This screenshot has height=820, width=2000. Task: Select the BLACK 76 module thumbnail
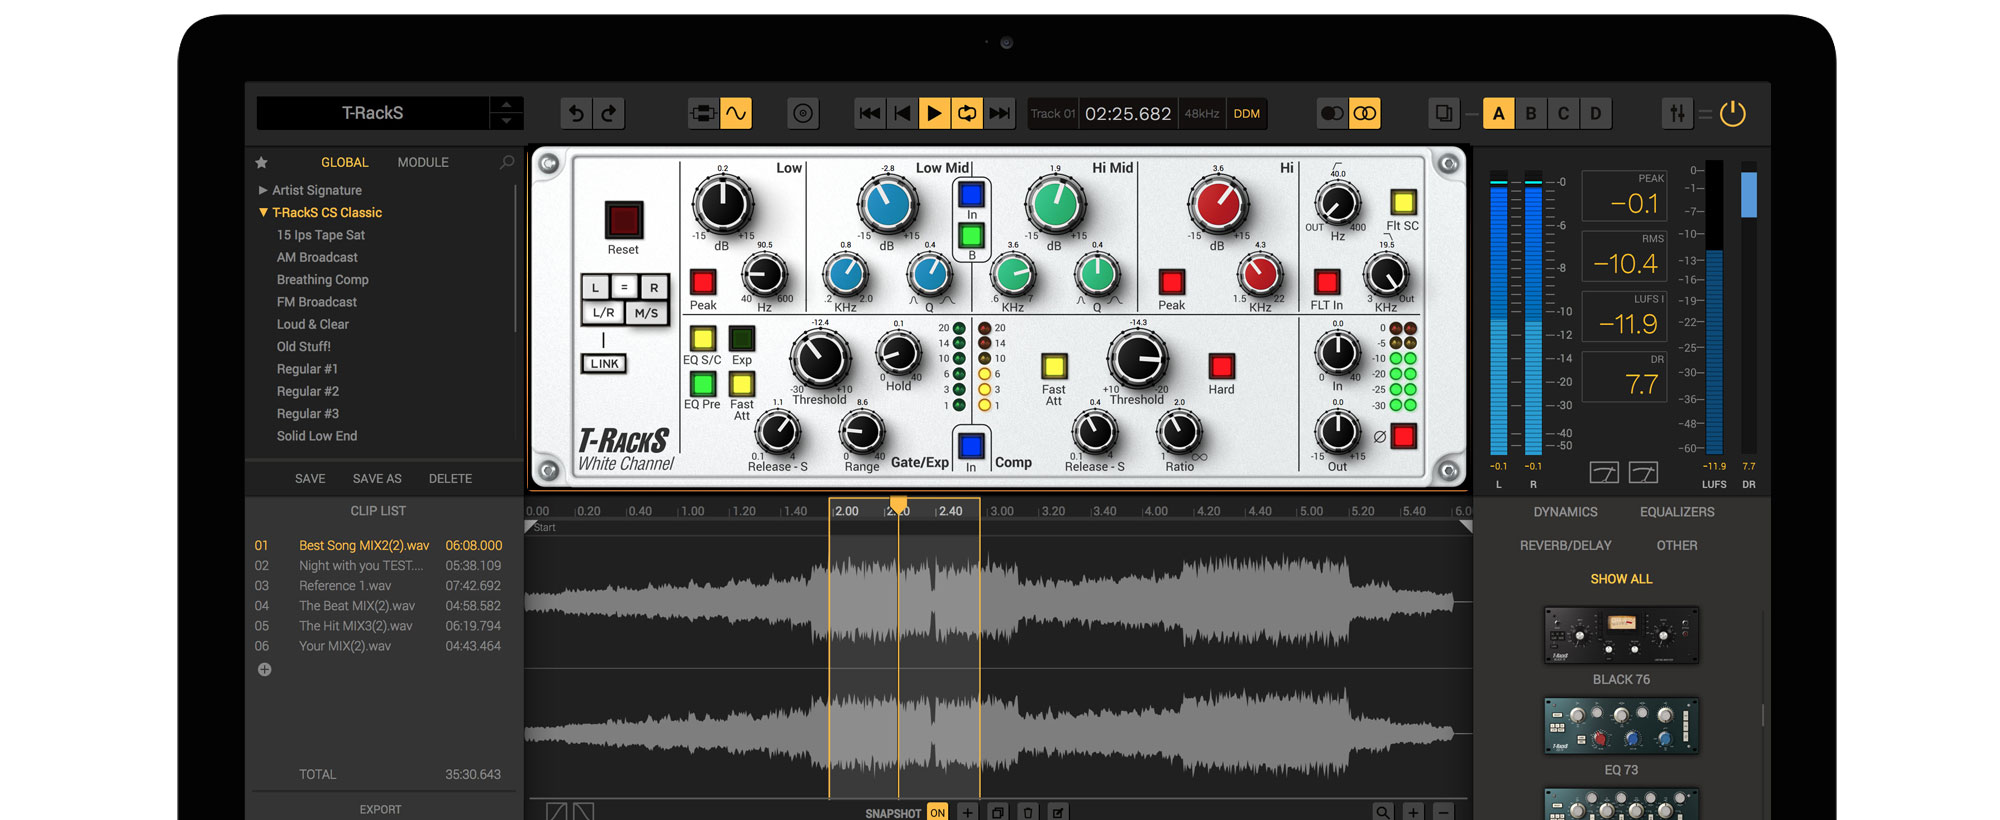[1621, 635]
